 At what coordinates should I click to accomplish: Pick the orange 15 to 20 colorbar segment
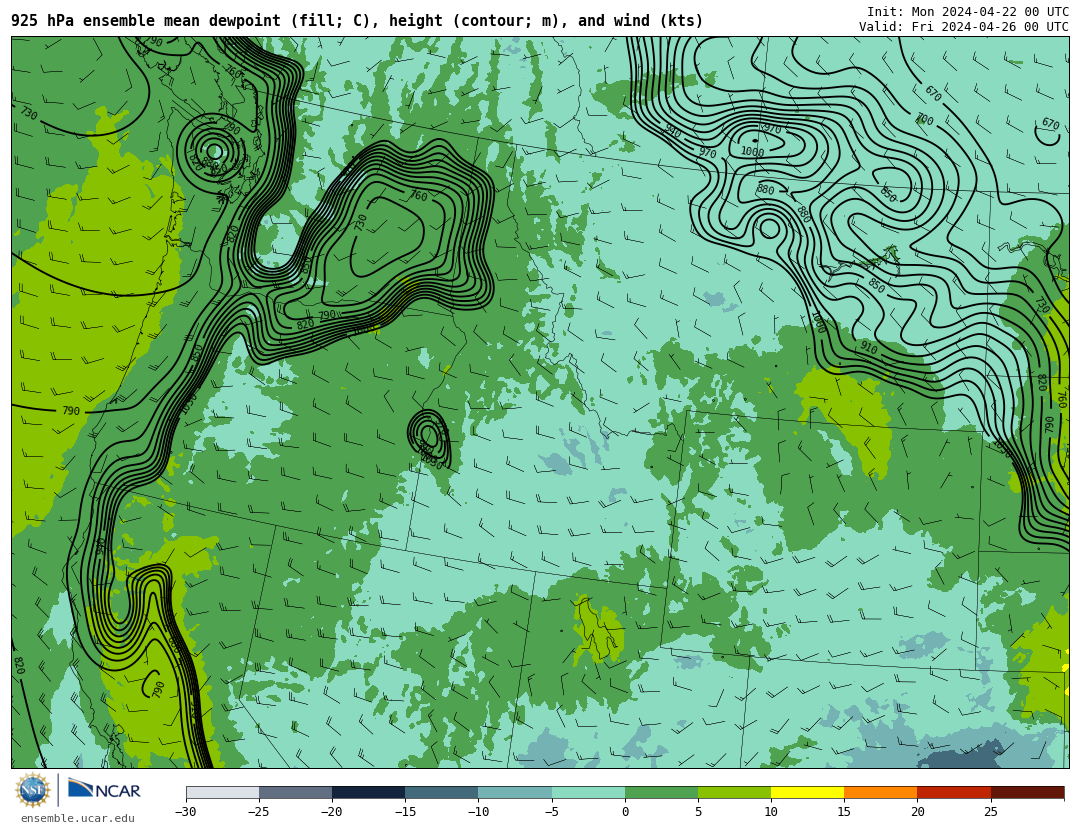coord(881,793)
